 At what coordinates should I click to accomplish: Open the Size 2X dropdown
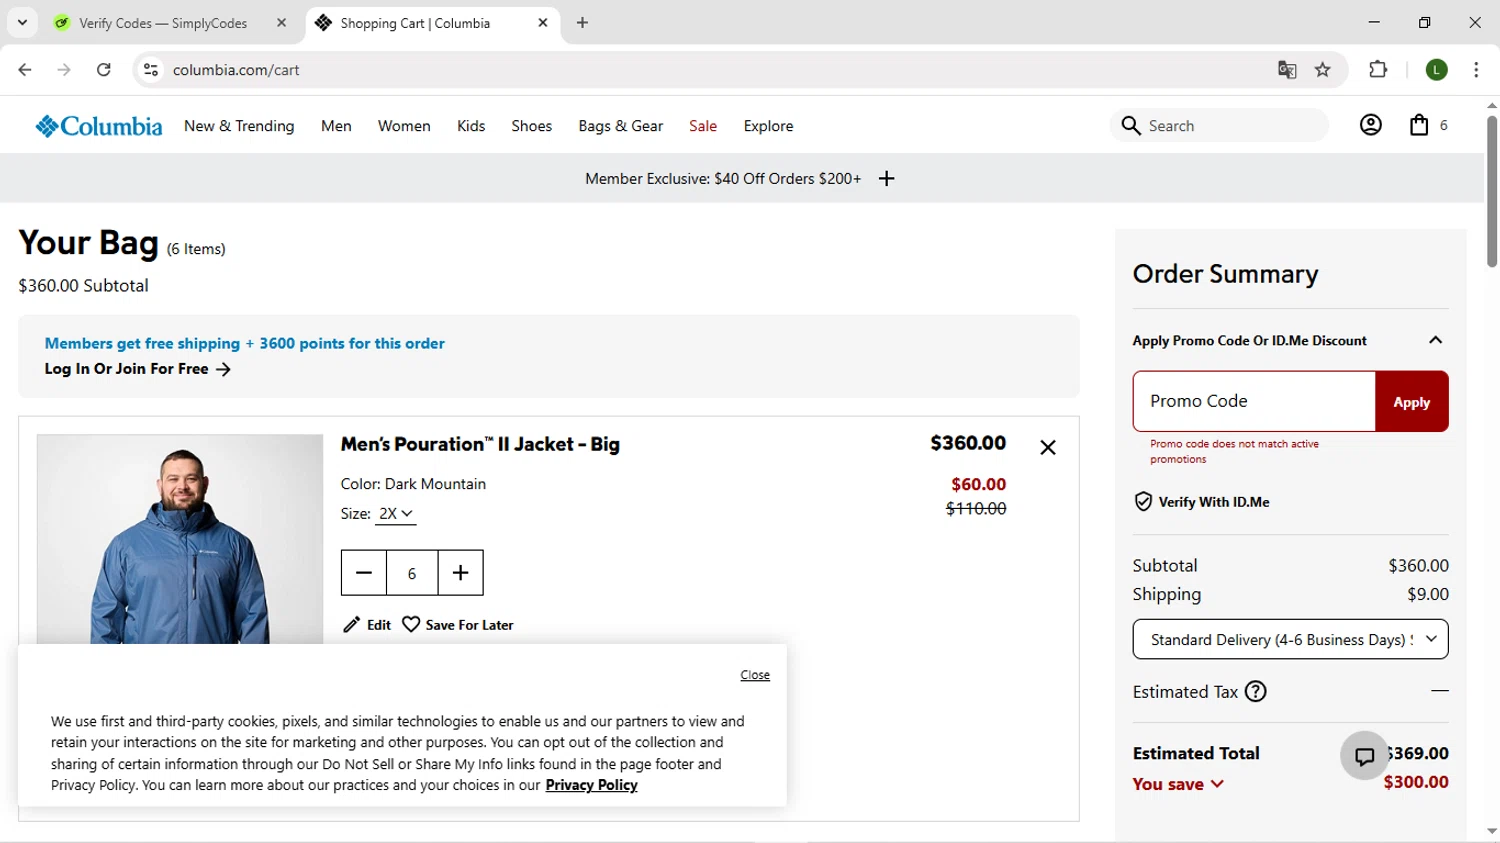(396, 514)
